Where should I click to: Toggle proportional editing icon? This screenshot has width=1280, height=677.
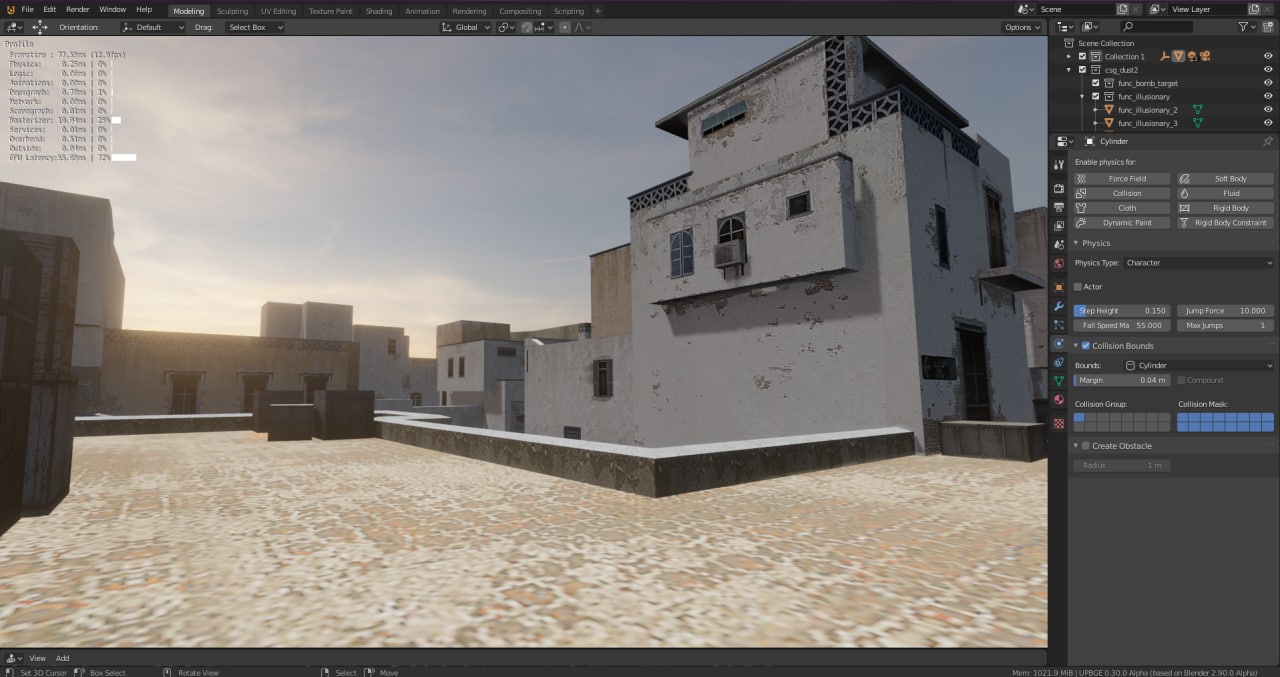[565, 27]
